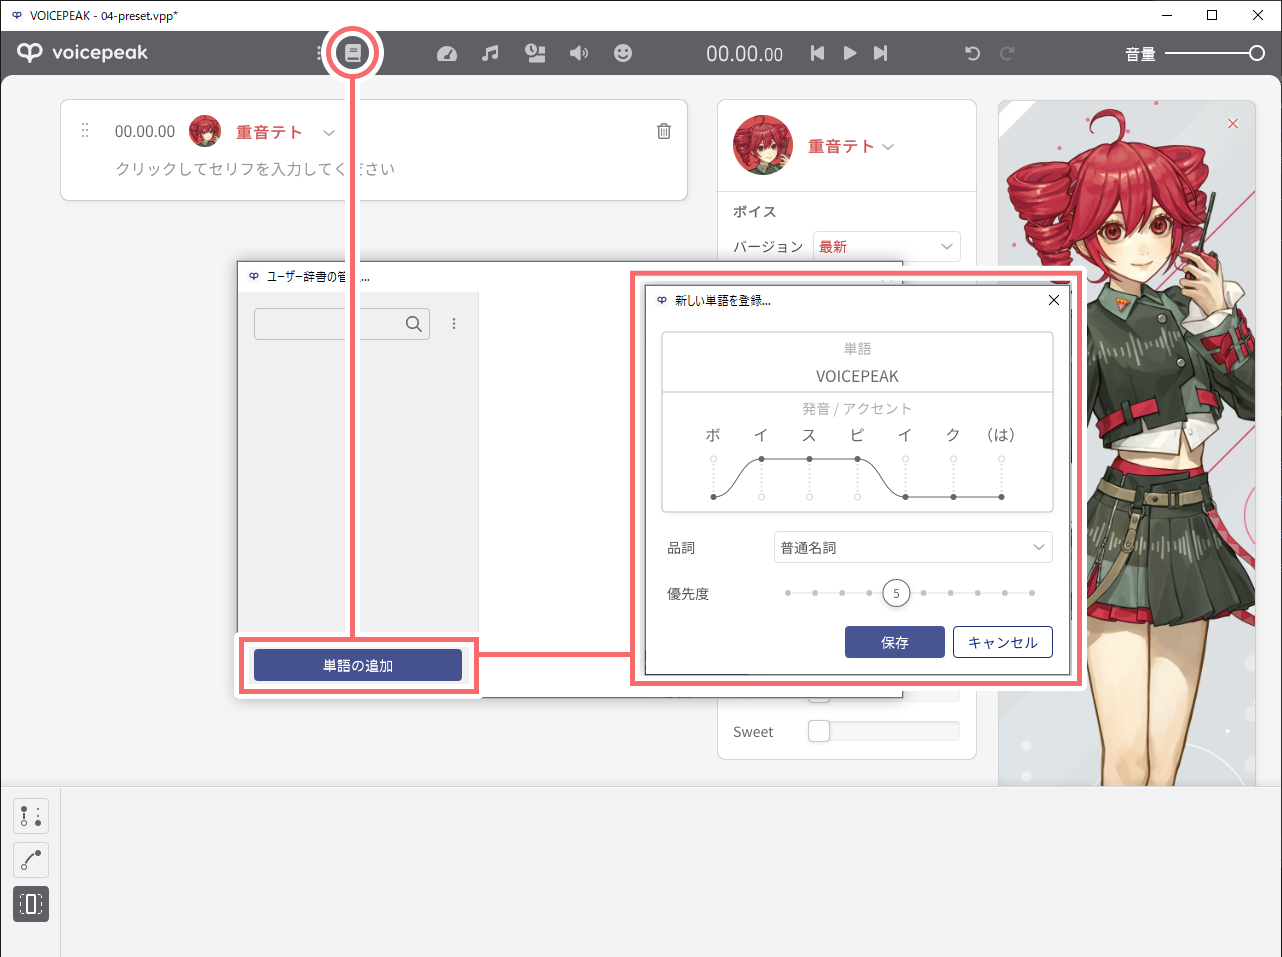Open the smiley face emotion icon
1282x957 pixels.
tap(623, 53)
